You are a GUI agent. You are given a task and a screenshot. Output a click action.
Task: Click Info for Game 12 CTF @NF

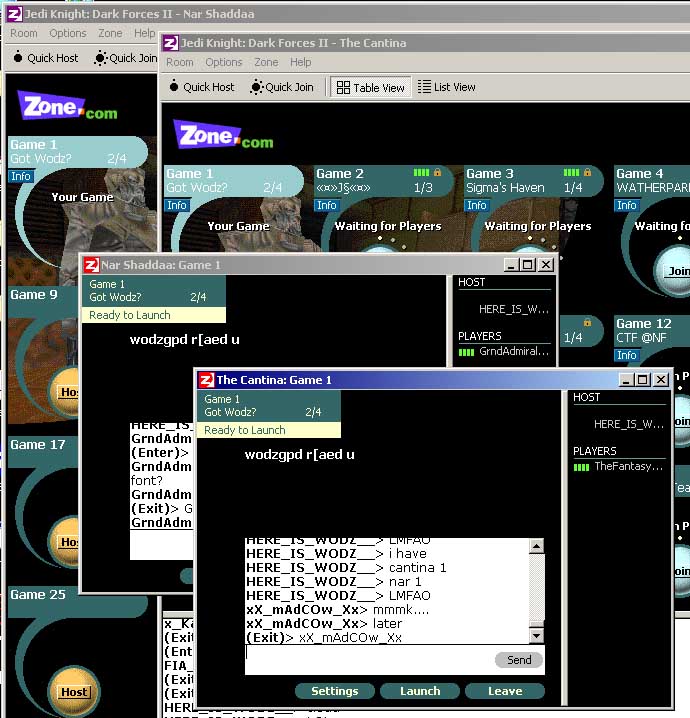(626, 355)
